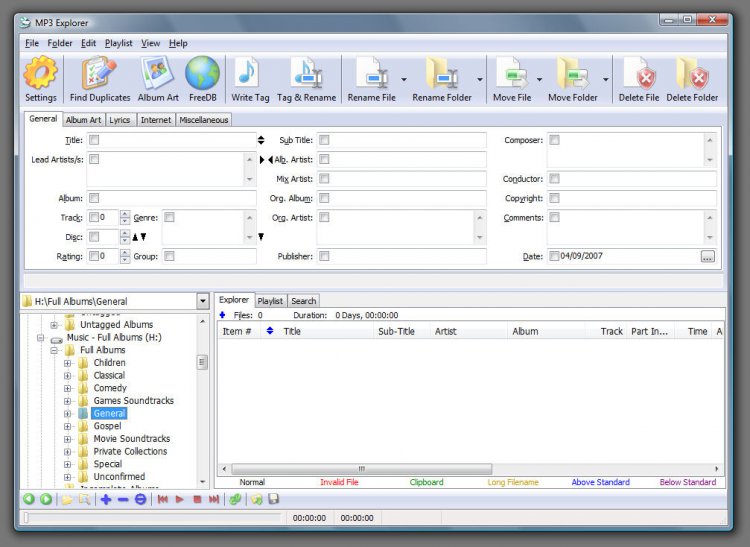Image resolution: width=750 pixels, height=547 pixels.
Task: Click the blue circled-minus clear icon
Action: 140,499
